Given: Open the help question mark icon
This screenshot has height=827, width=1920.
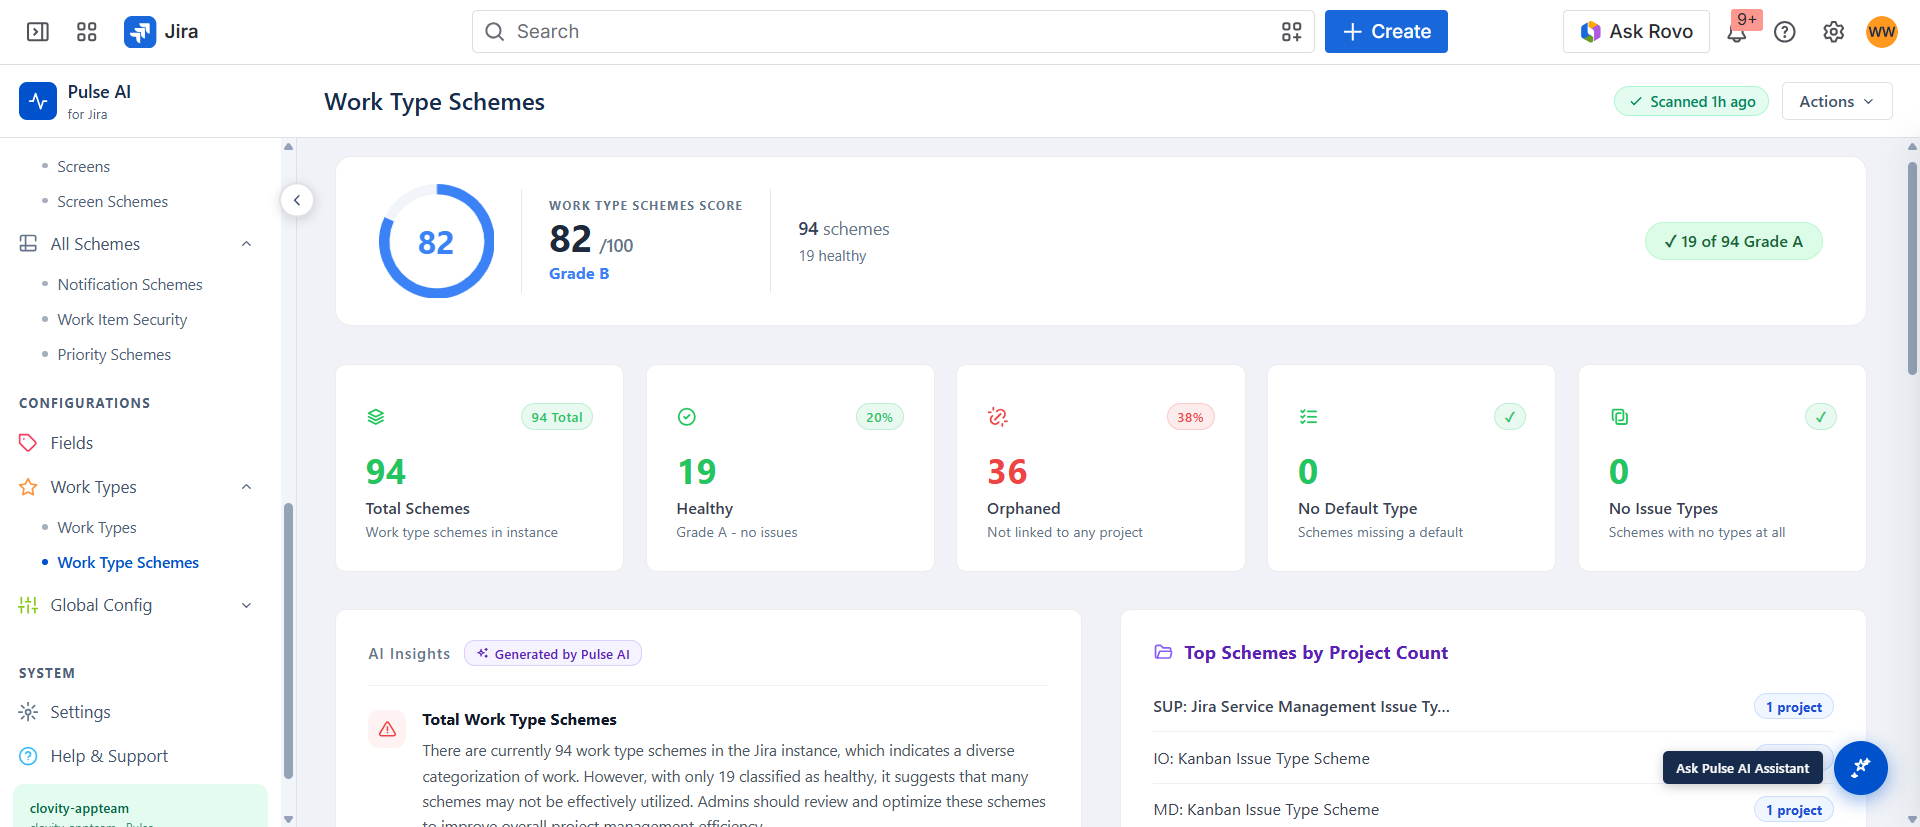Looking at the screenshot, I should (1785, 32).
